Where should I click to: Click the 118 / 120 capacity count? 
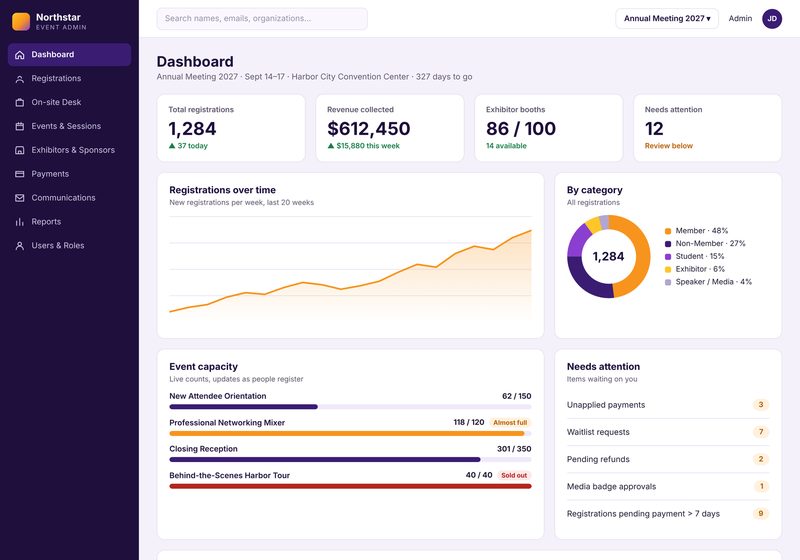tap(469, 422)
